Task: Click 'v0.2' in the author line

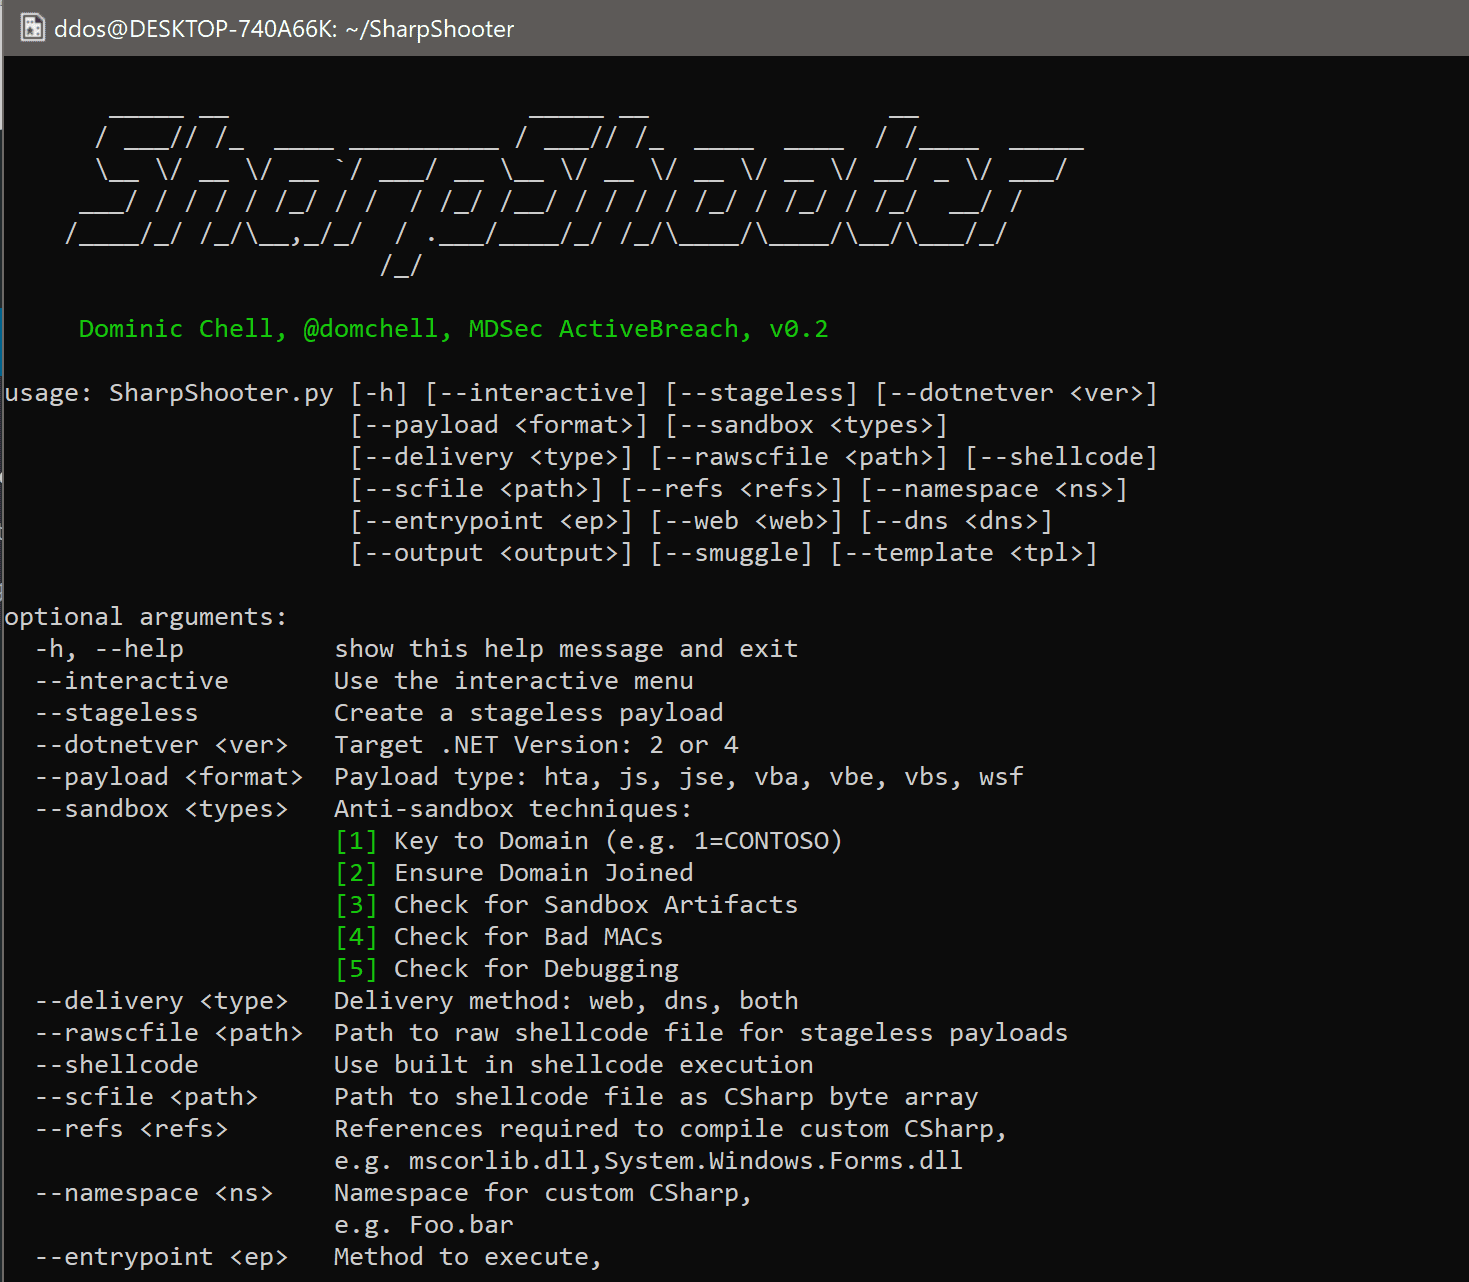Action: [x=798, y=329]
